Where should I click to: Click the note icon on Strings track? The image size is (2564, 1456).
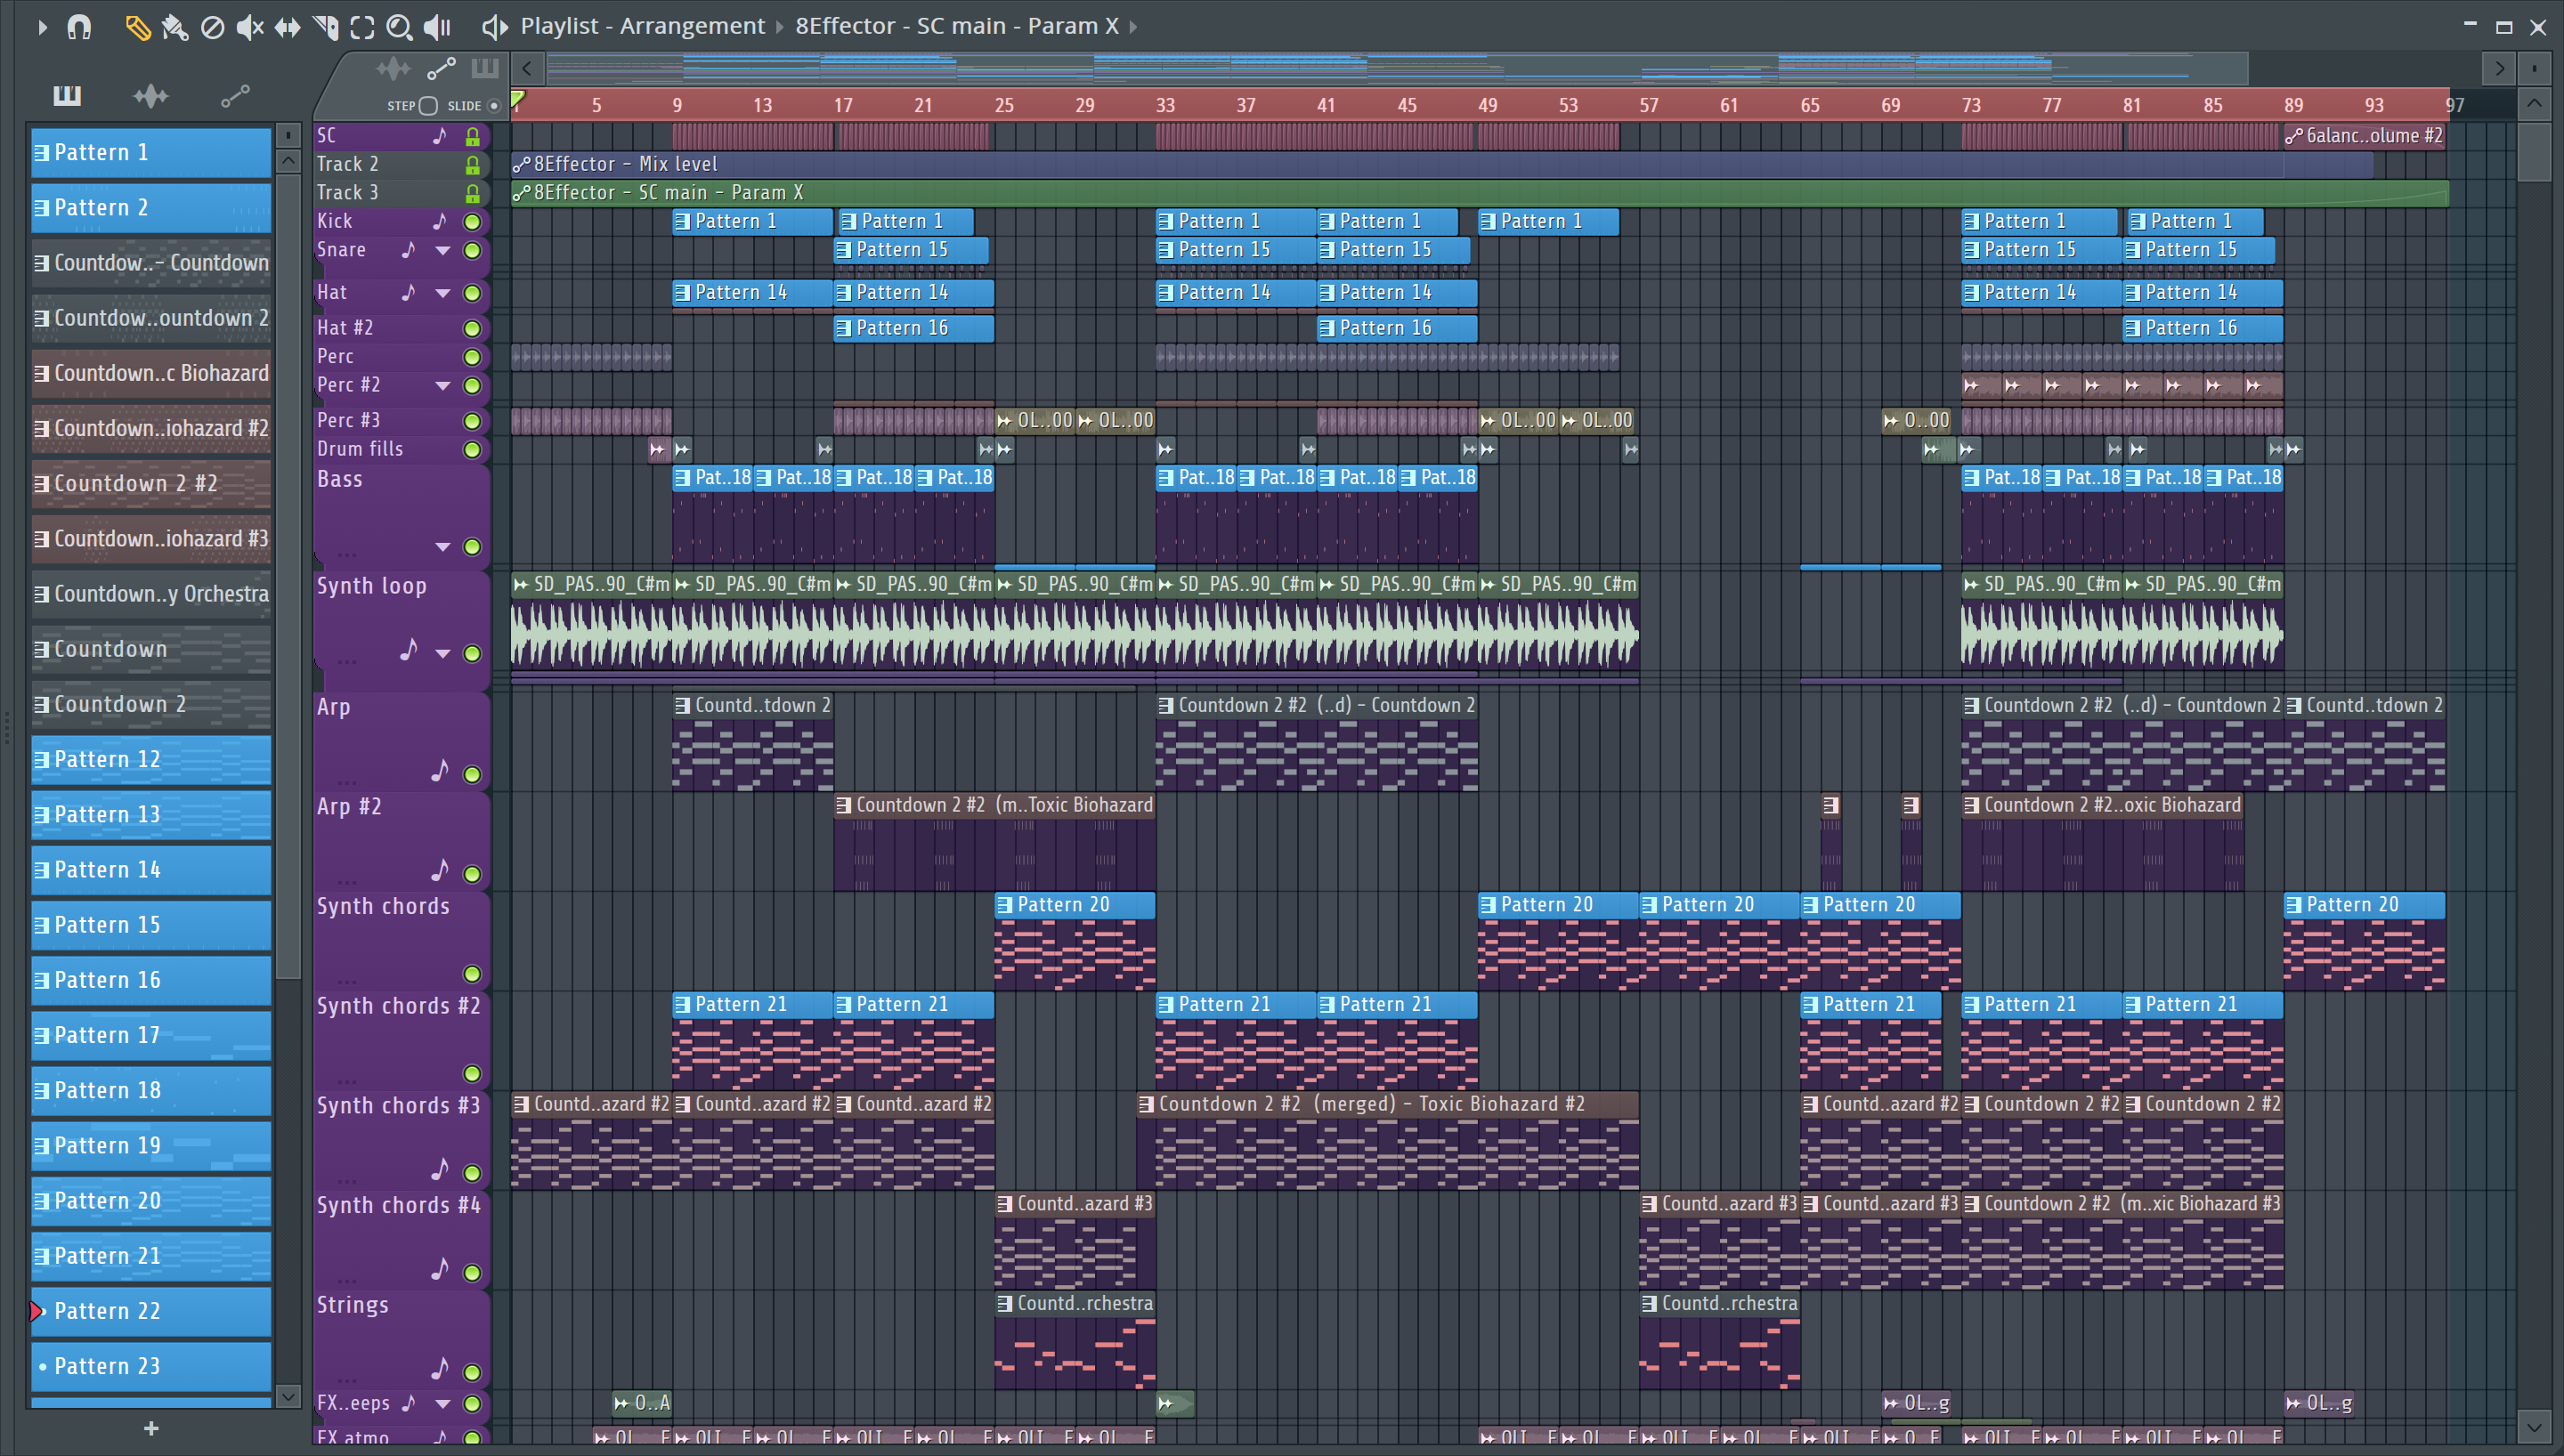(x=440, y=1368)
